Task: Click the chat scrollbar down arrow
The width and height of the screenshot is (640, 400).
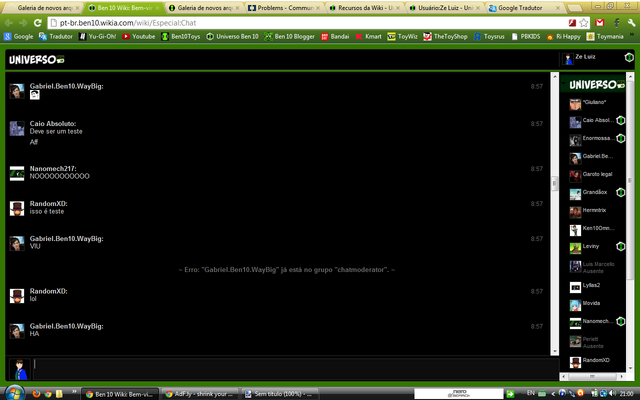Action: coord(554,351)
